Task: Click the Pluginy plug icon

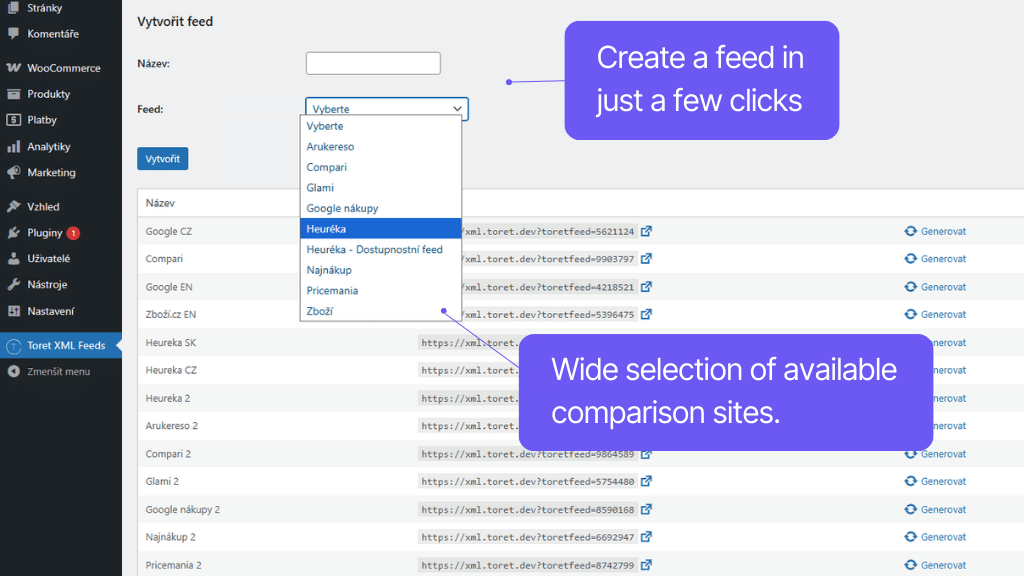Action: [14, 232]
